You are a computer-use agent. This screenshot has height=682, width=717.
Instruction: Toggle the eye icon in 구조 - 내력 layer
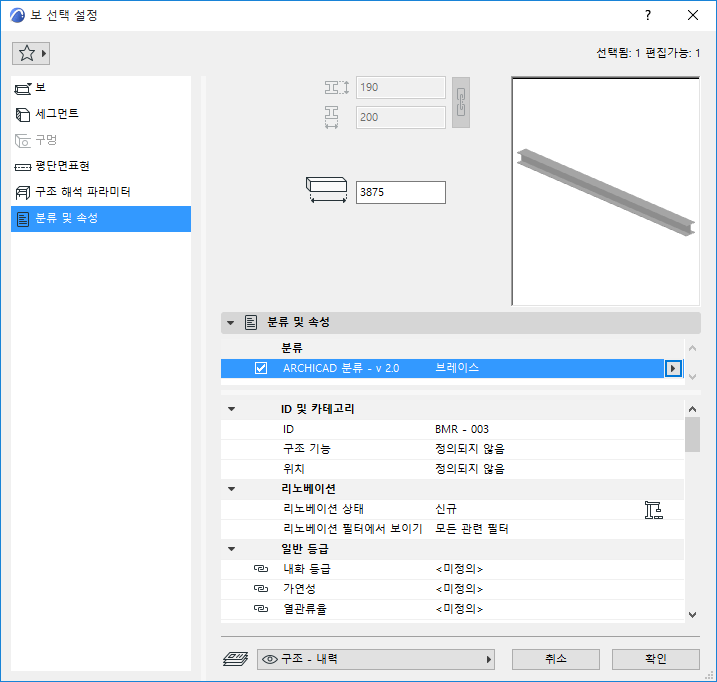tap(270, 659)
